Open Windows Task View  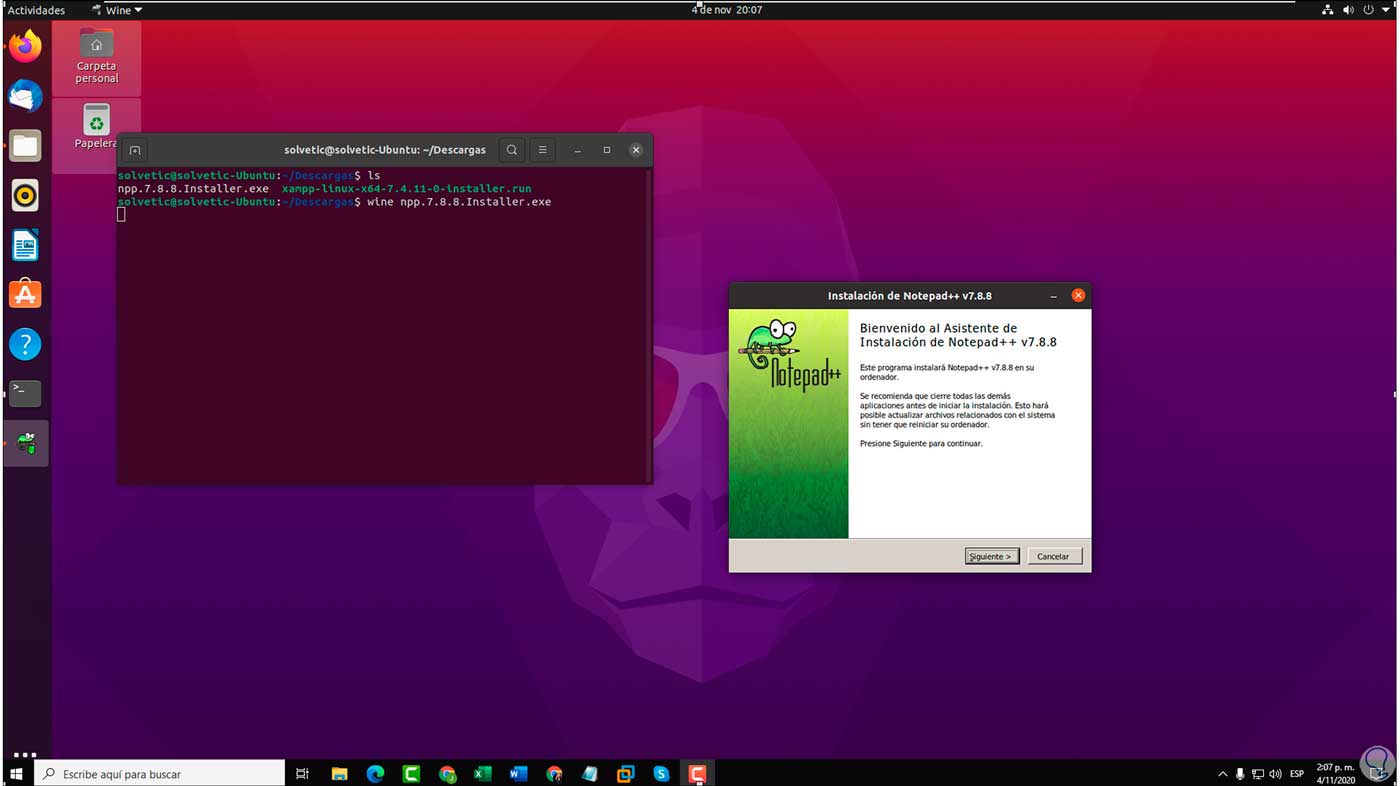302,774
